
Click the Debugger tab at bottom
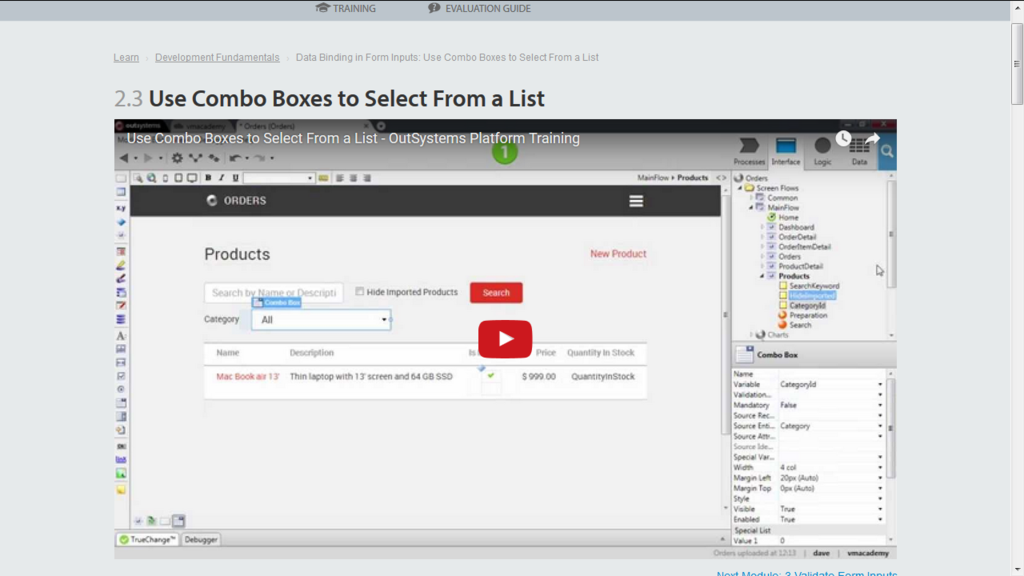(200, 539)
